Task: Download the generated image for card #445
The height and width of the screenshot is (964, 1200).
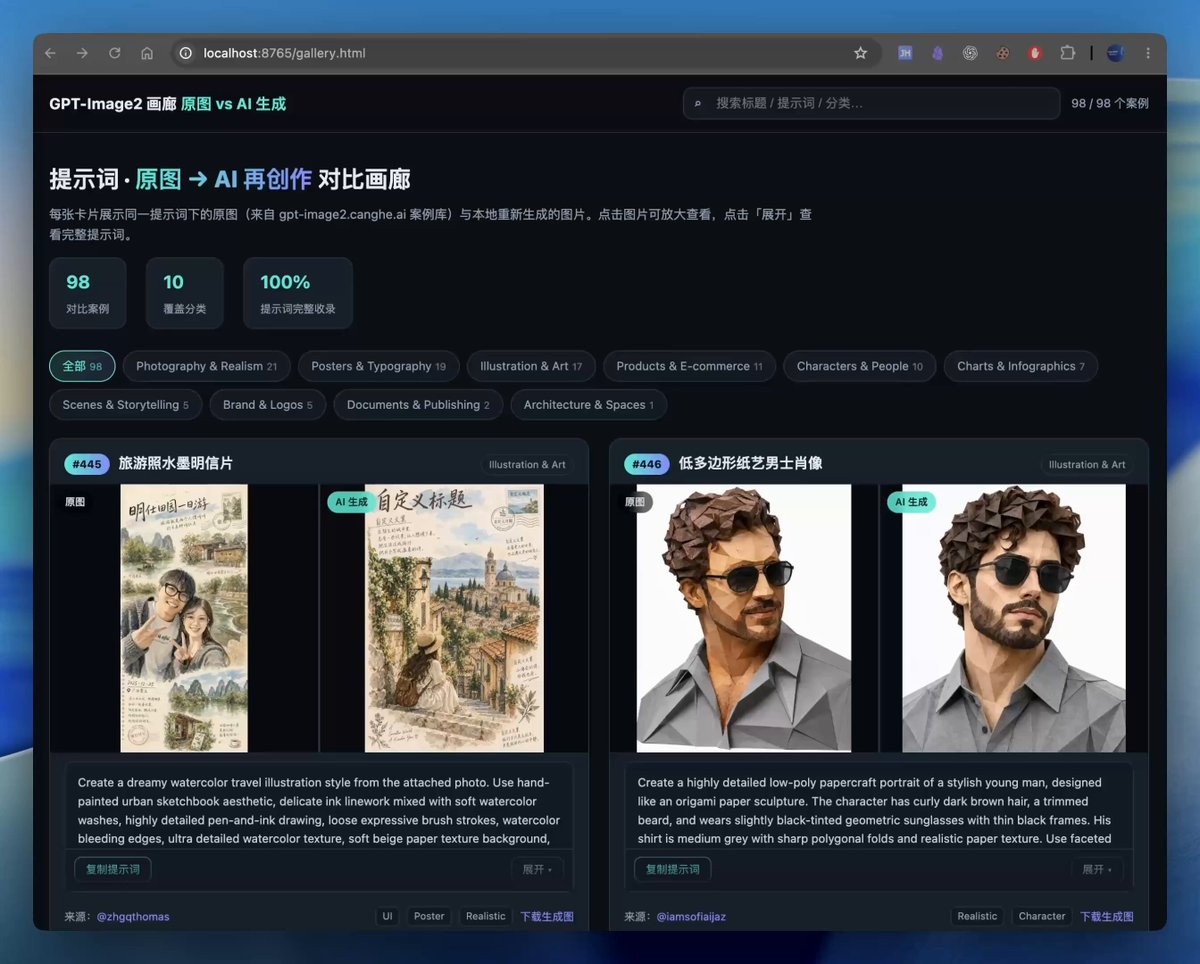Action: [x=547, y=916]
